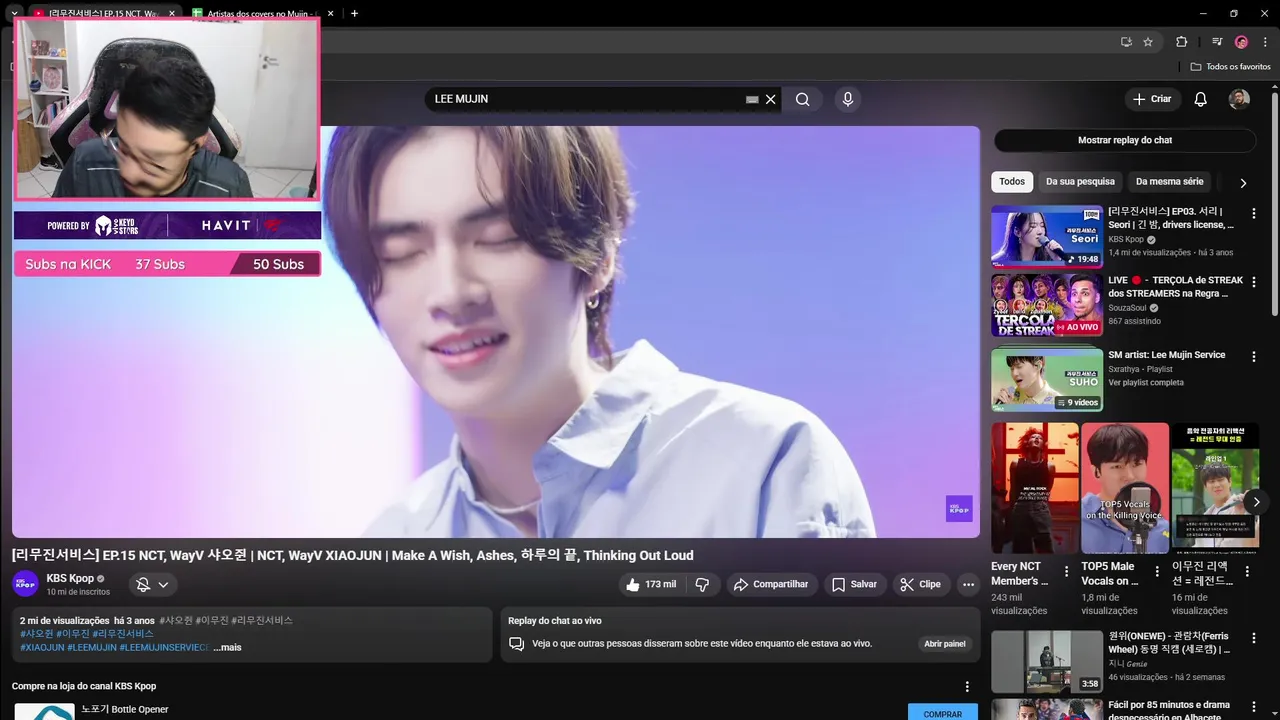Screen dimensions: 1280x720
Task: Click the COMPRAR button
Action: coord(943,713)
